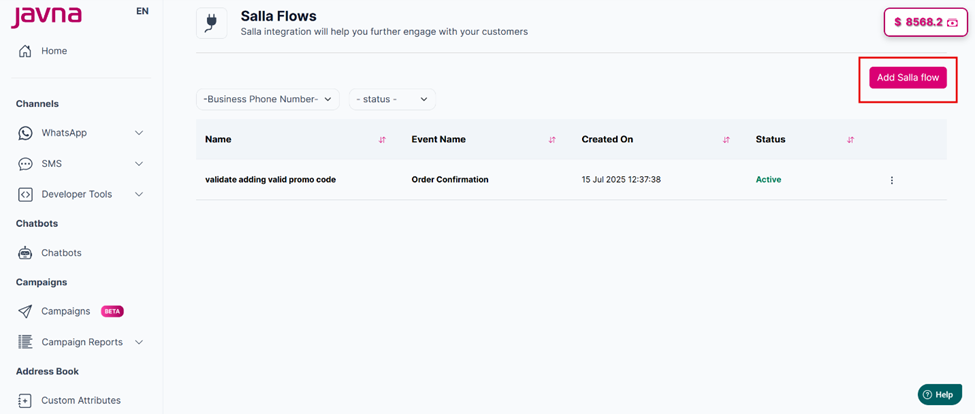The width and height of the screenshot is (975, 414).
Task: Click the Event Name column header
Action: [438, 139]
